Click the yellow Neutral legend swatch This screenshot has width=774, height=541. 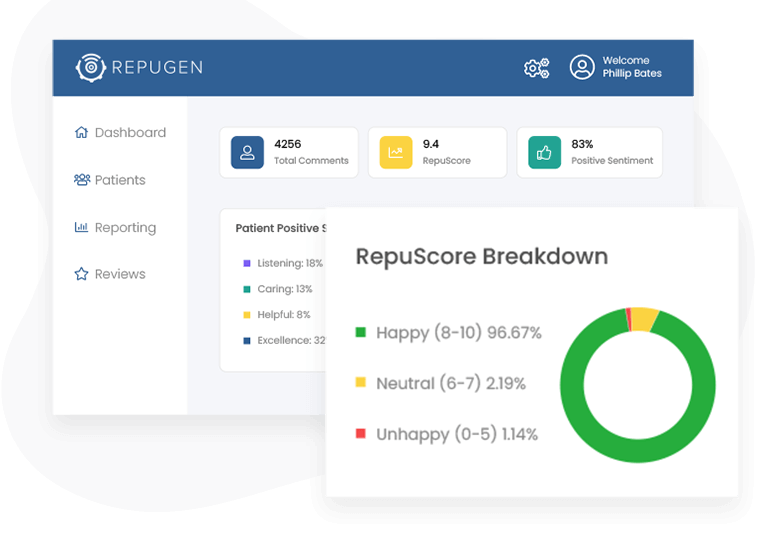pos(361,382)
